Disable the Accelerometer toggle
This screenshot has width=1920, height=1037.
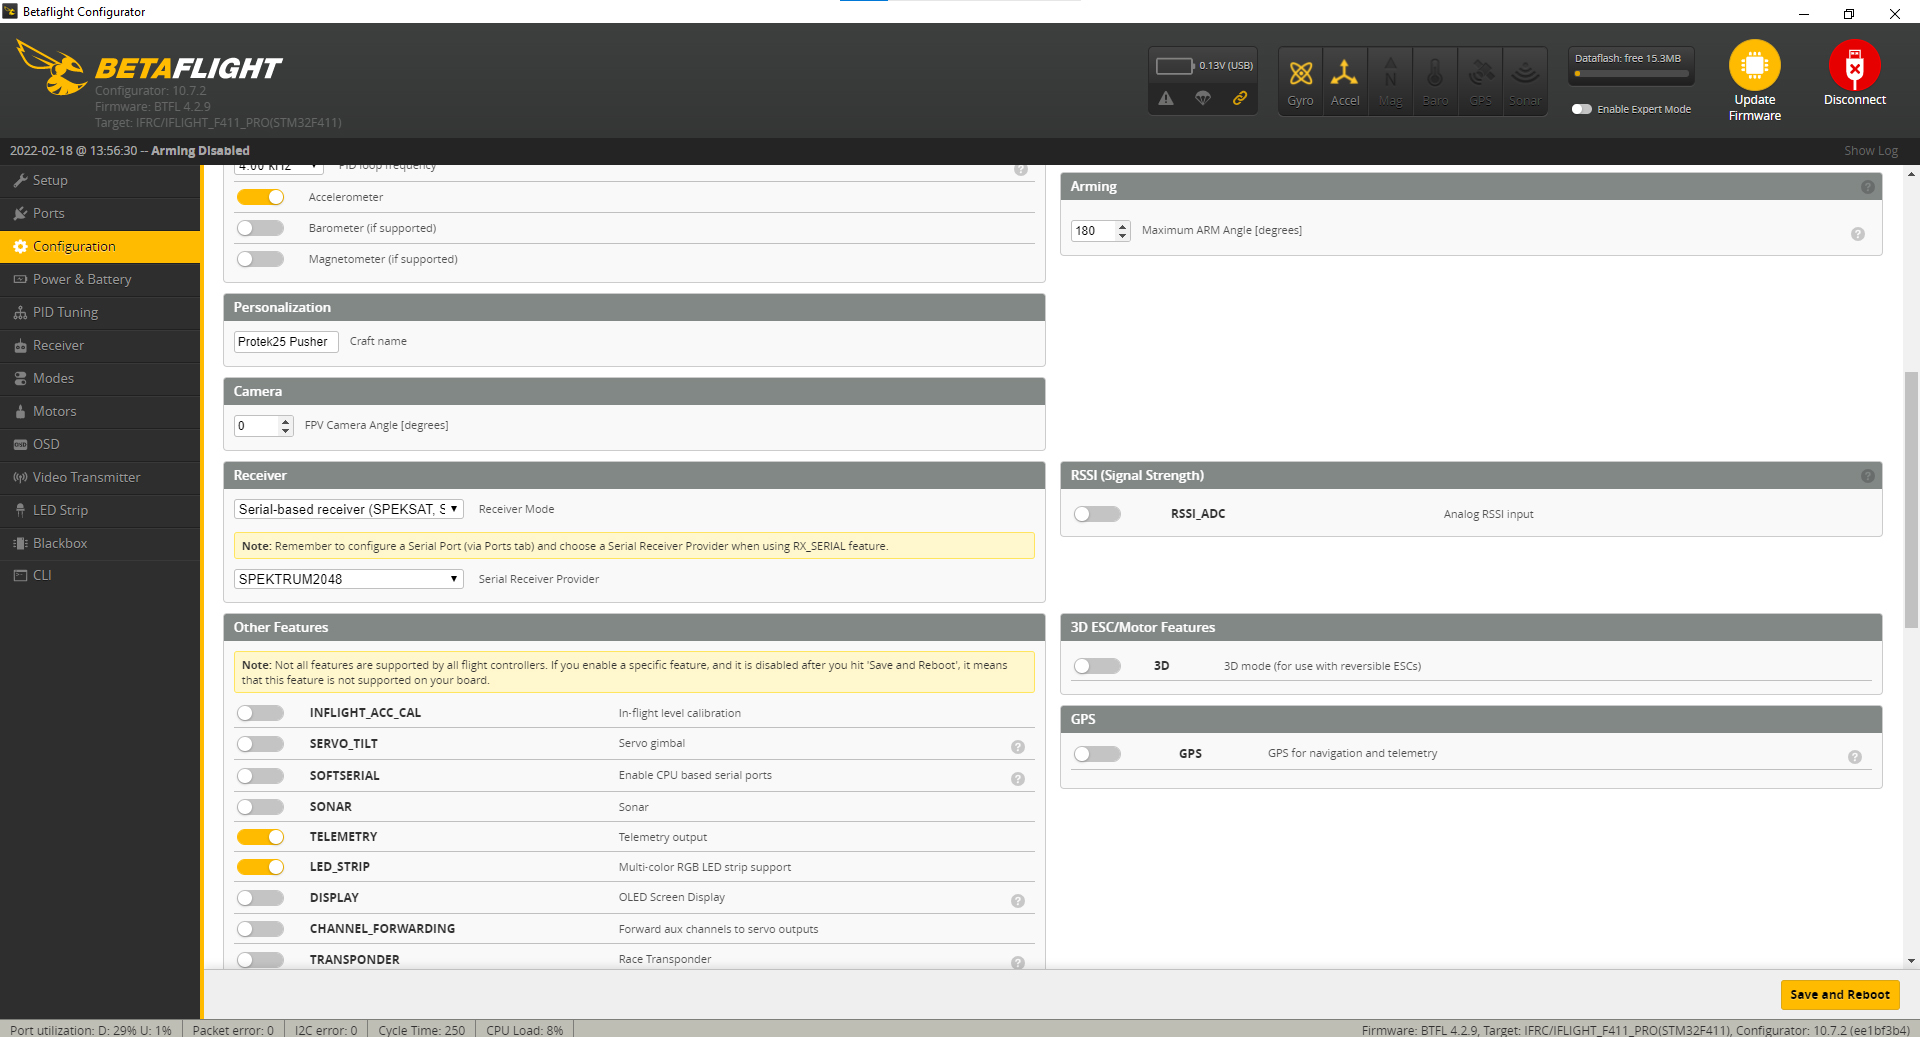click(260, 197)
